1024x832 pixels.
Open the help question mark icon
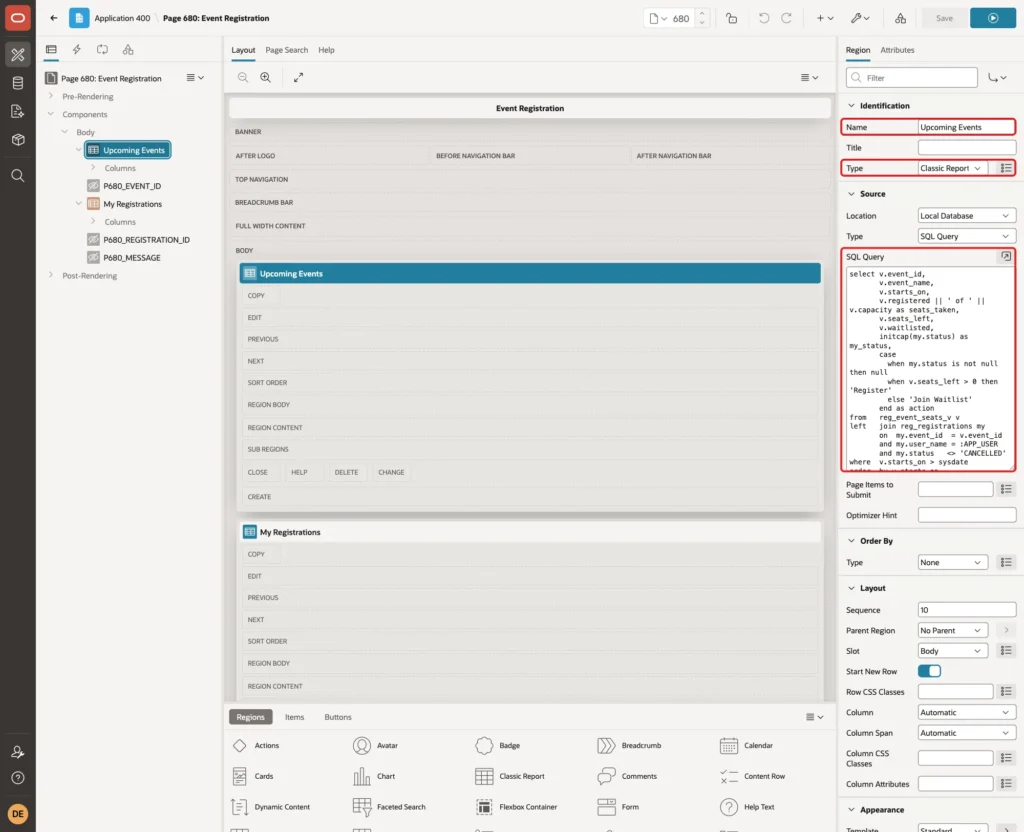[18, 778]
